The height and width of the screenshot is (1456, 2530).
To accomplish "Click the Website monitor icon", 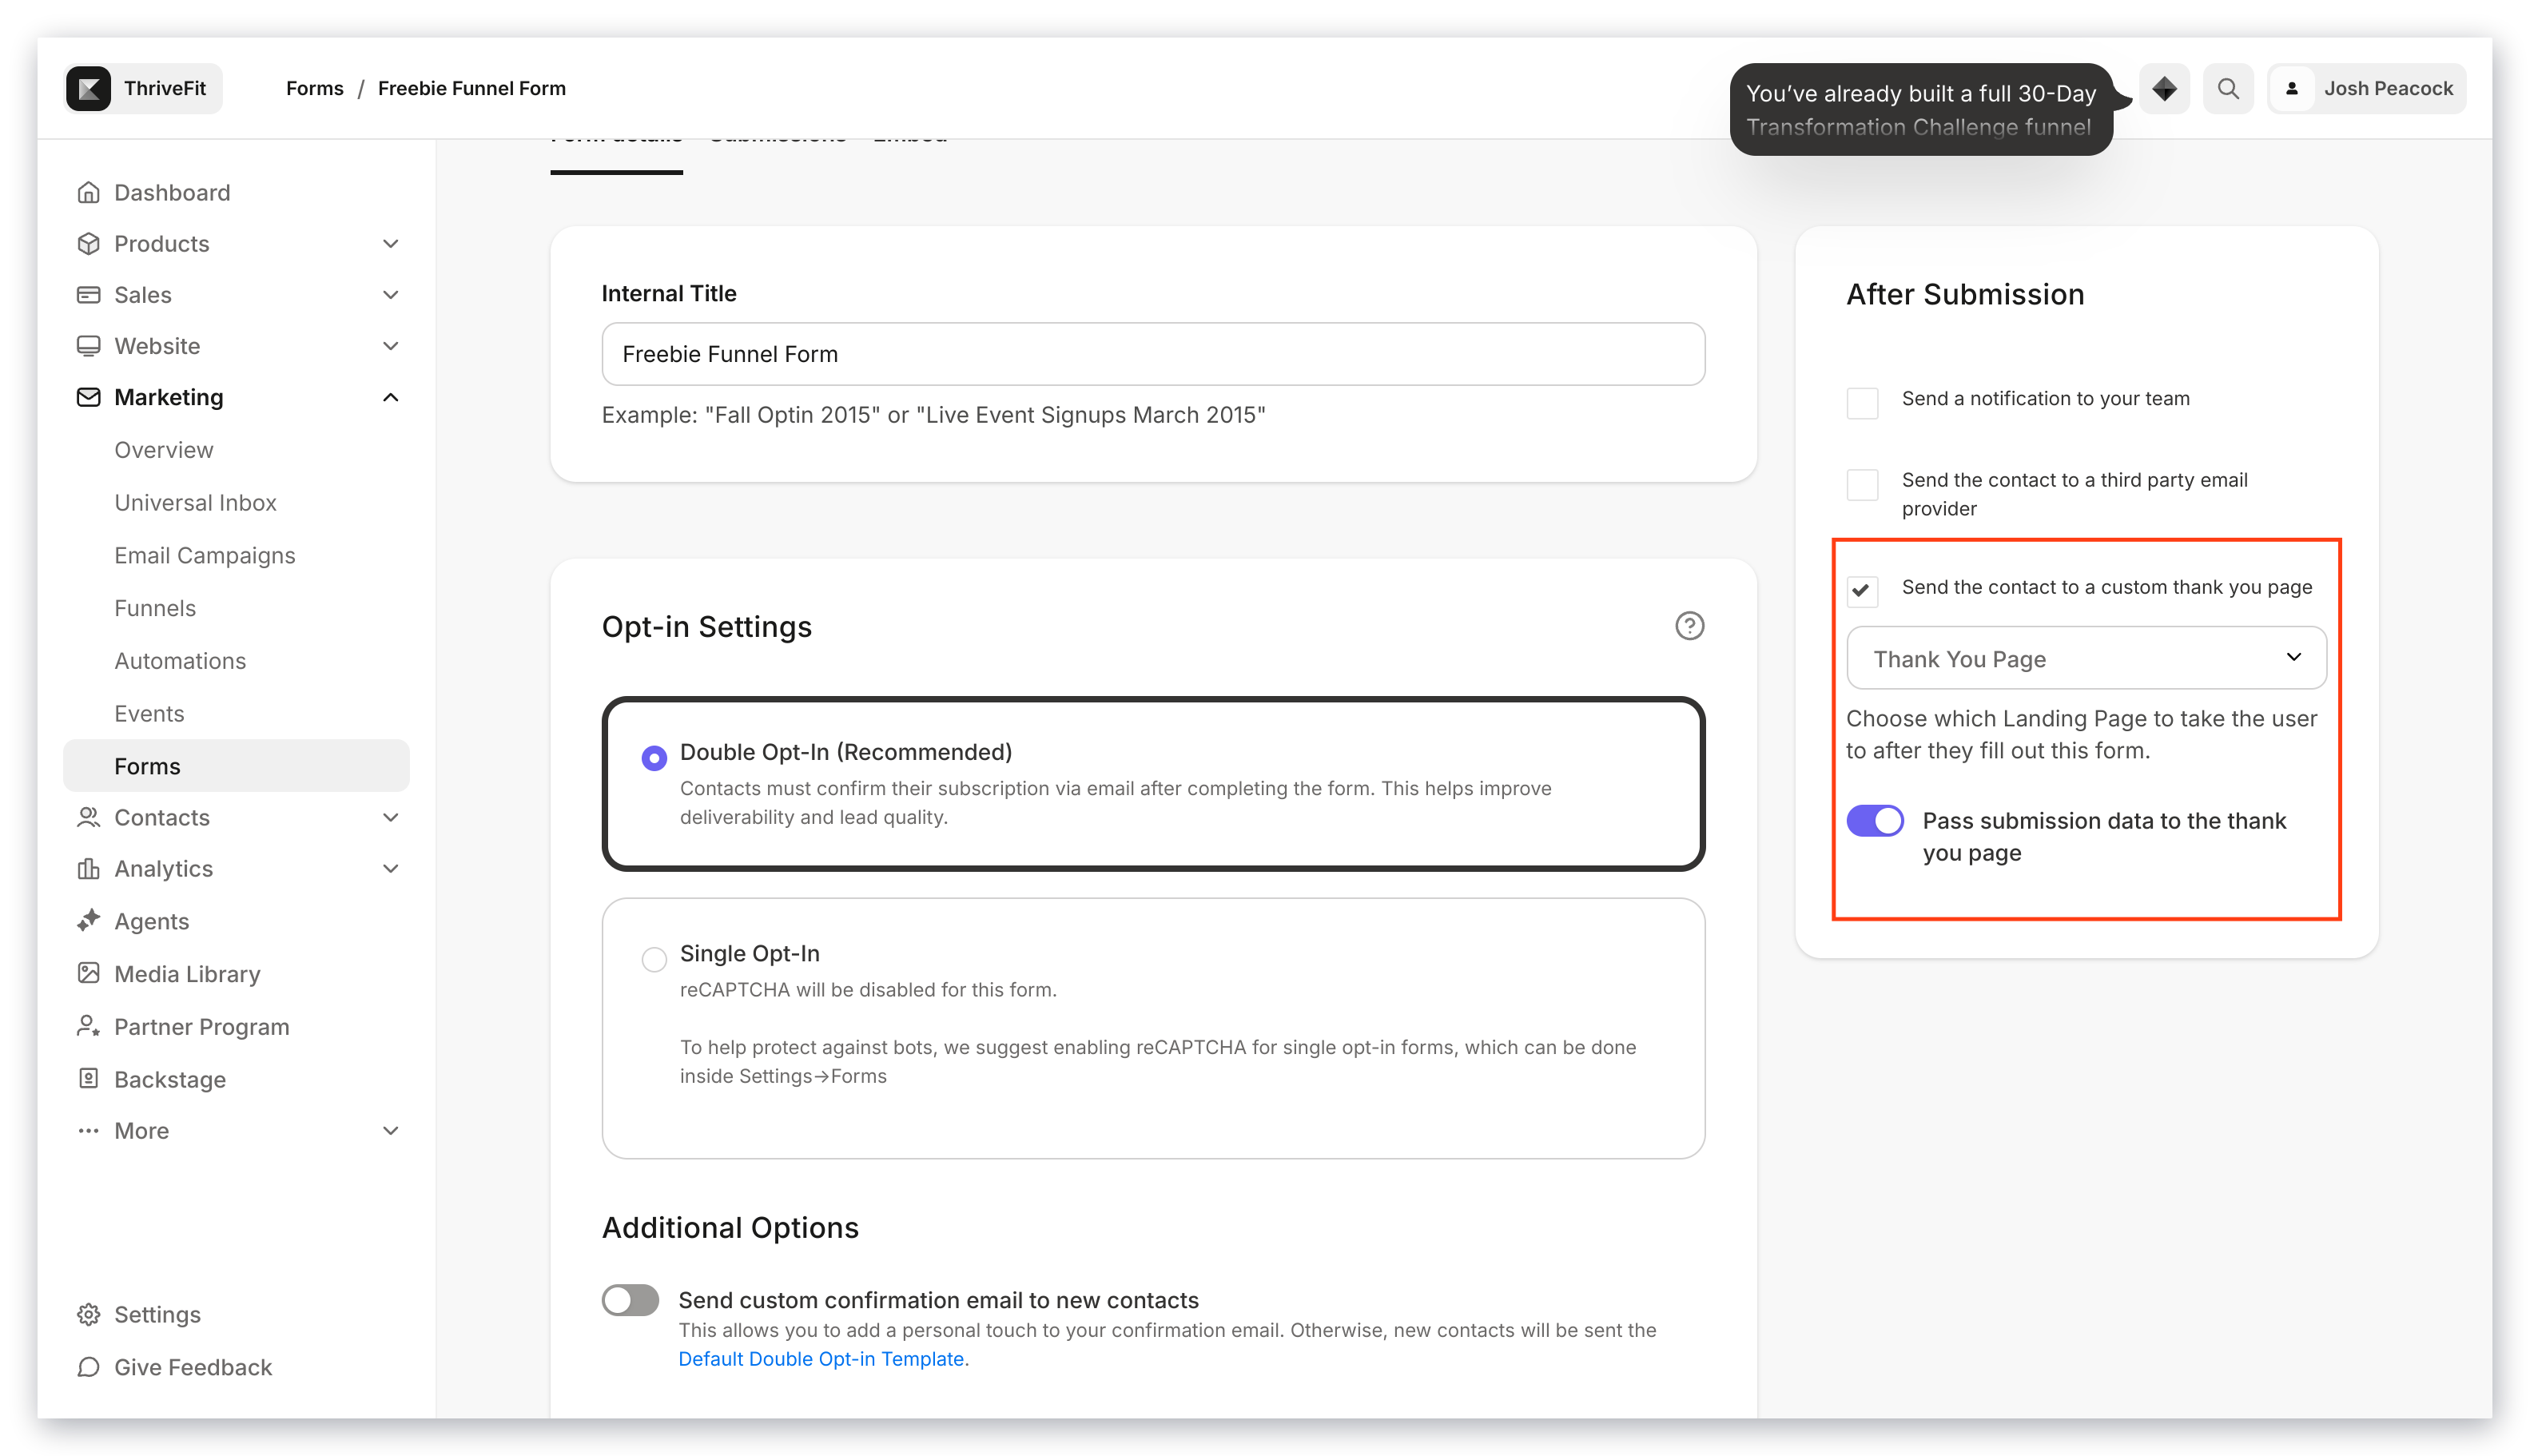I will point(88,345).
